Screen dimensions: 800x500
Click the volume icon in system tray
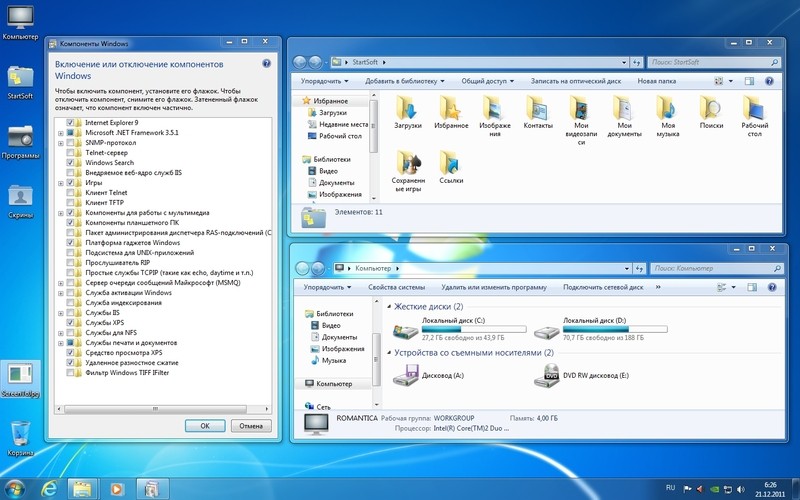coord(740,489)
